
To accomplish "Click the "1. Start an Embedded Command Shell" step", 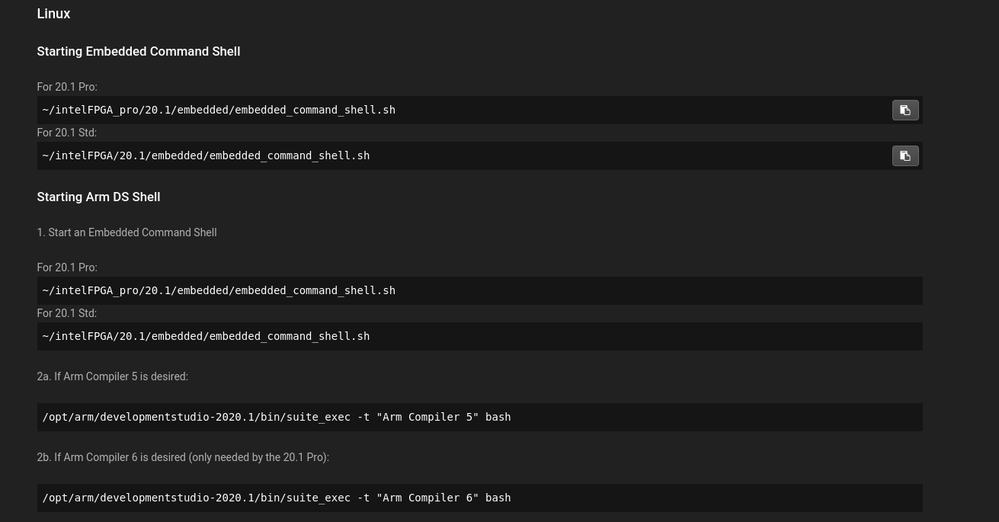I will (x=127, y=232).
